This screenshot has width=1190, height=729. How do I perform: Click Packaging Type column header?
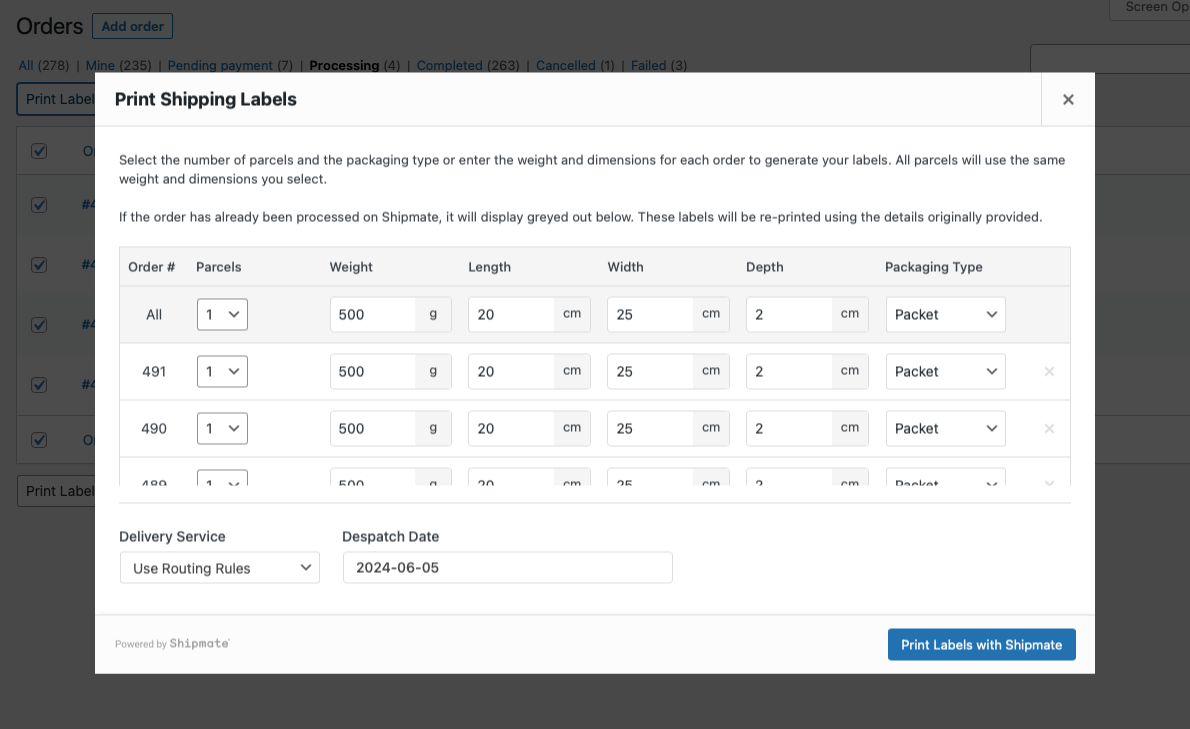[933, 267]
